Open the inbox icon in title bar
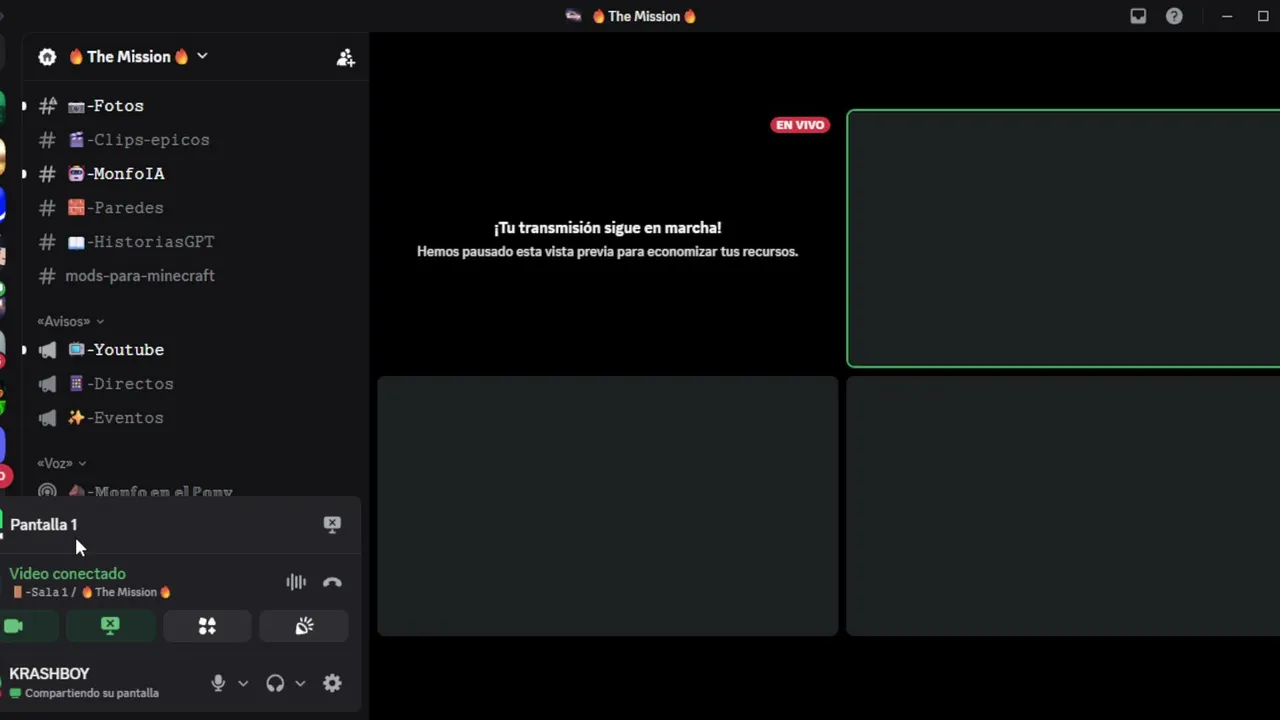Screen dimensions: 1280x720 1138,16
